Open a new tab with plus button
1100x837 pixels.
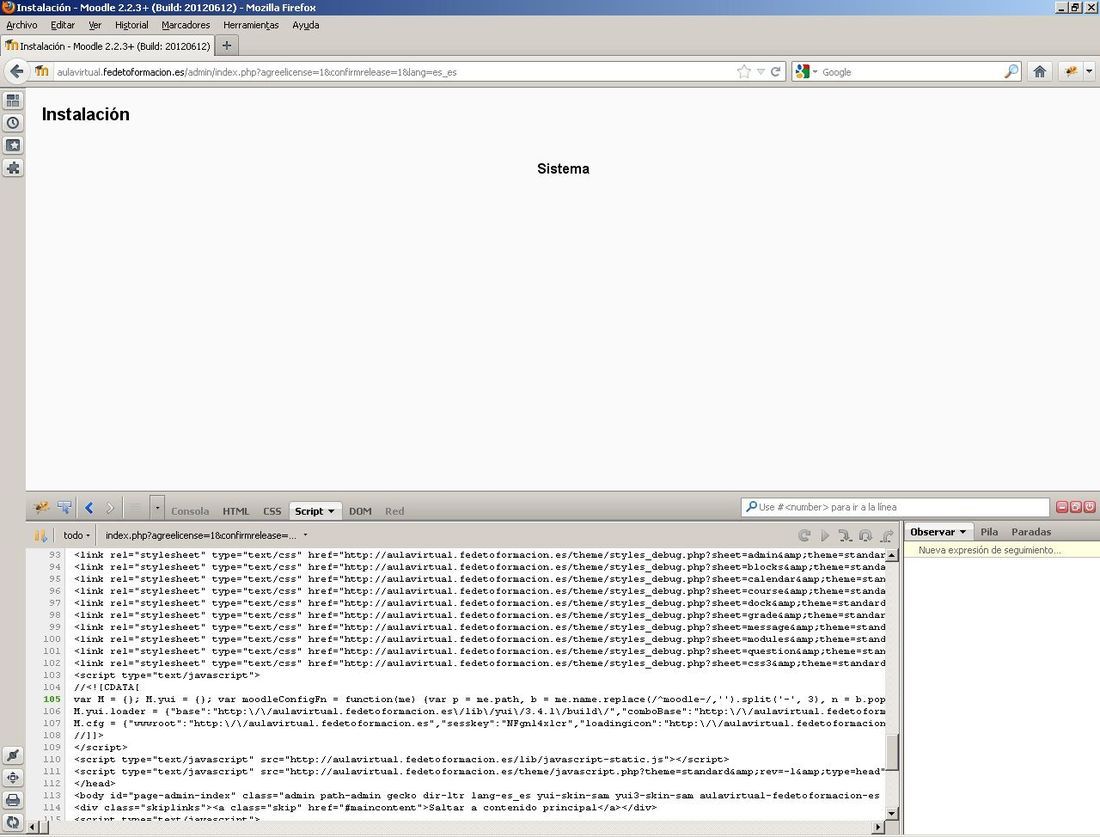227,46
